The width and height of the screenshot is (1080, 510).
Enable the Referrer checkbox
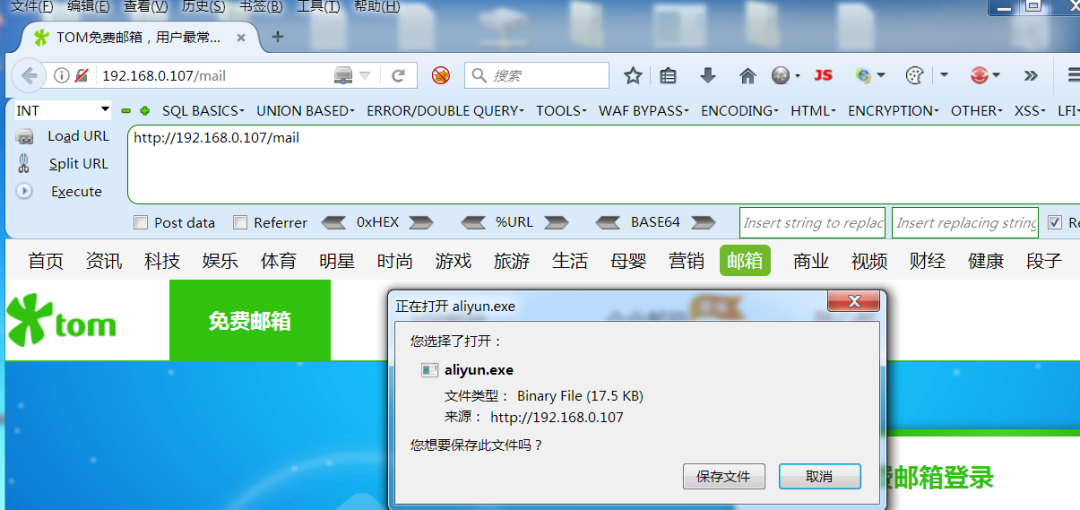[x=240, y=223]
